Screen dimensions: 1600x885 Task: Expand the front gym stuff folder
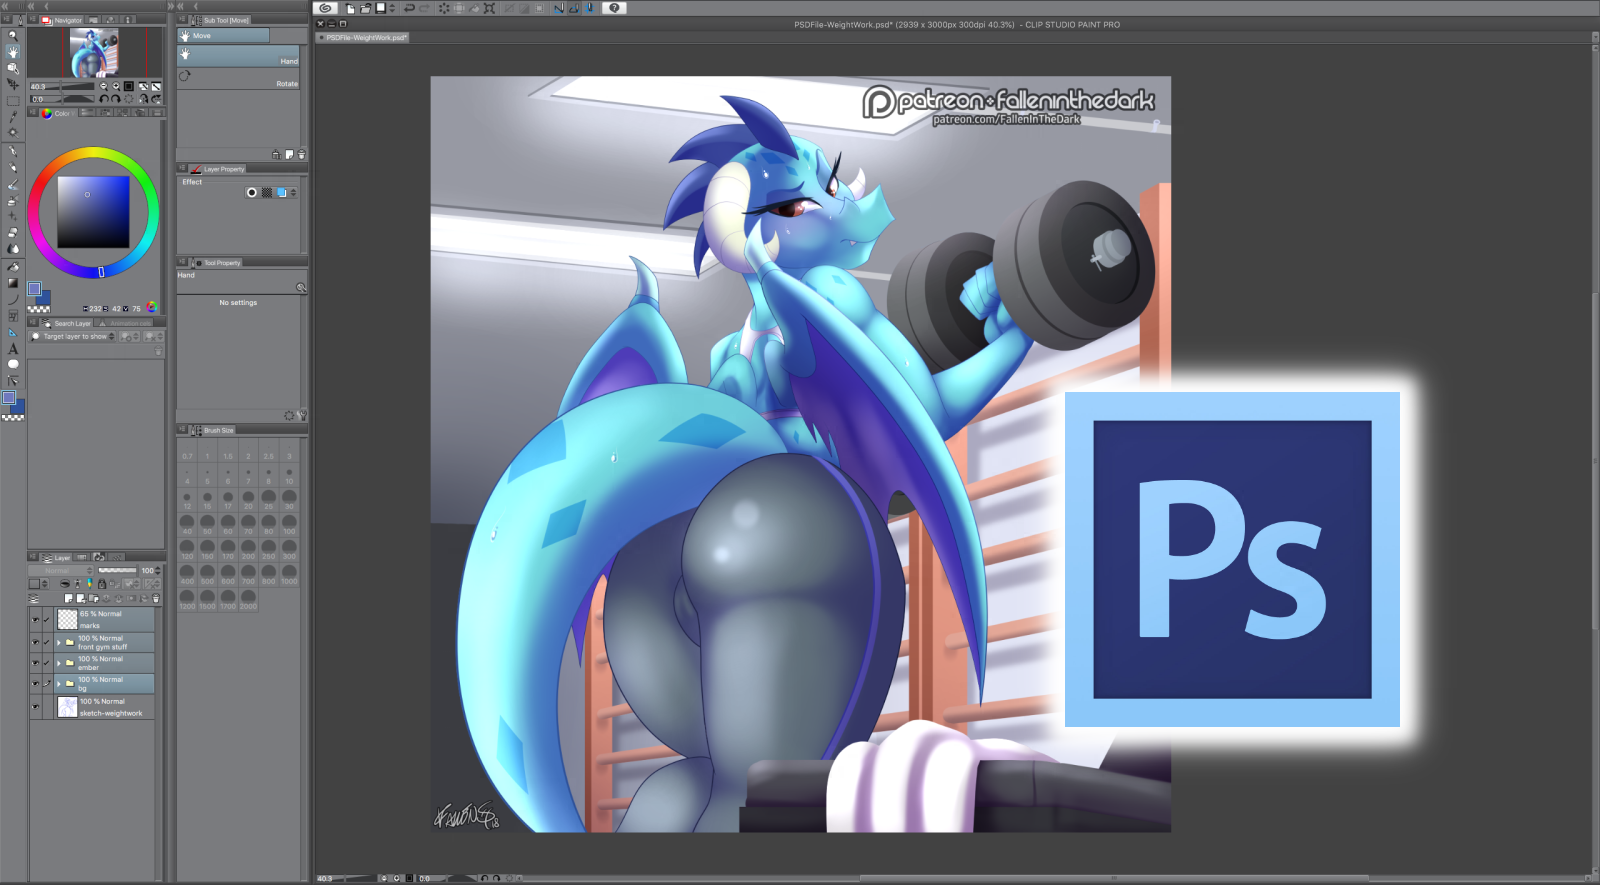point(59,642)
